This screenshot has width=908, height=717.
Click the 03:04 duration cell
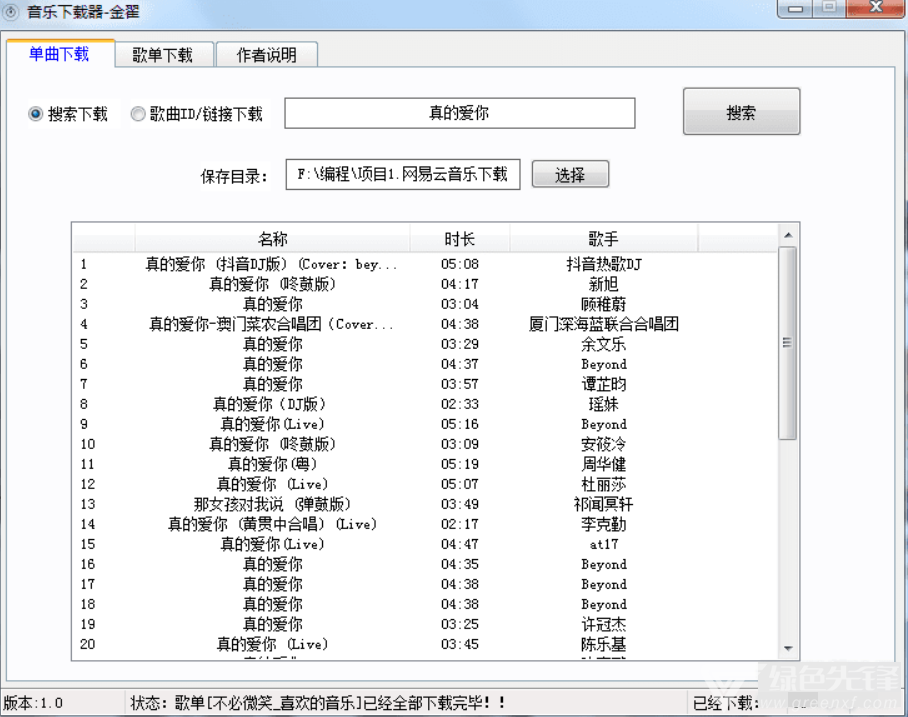coord(460,304)
